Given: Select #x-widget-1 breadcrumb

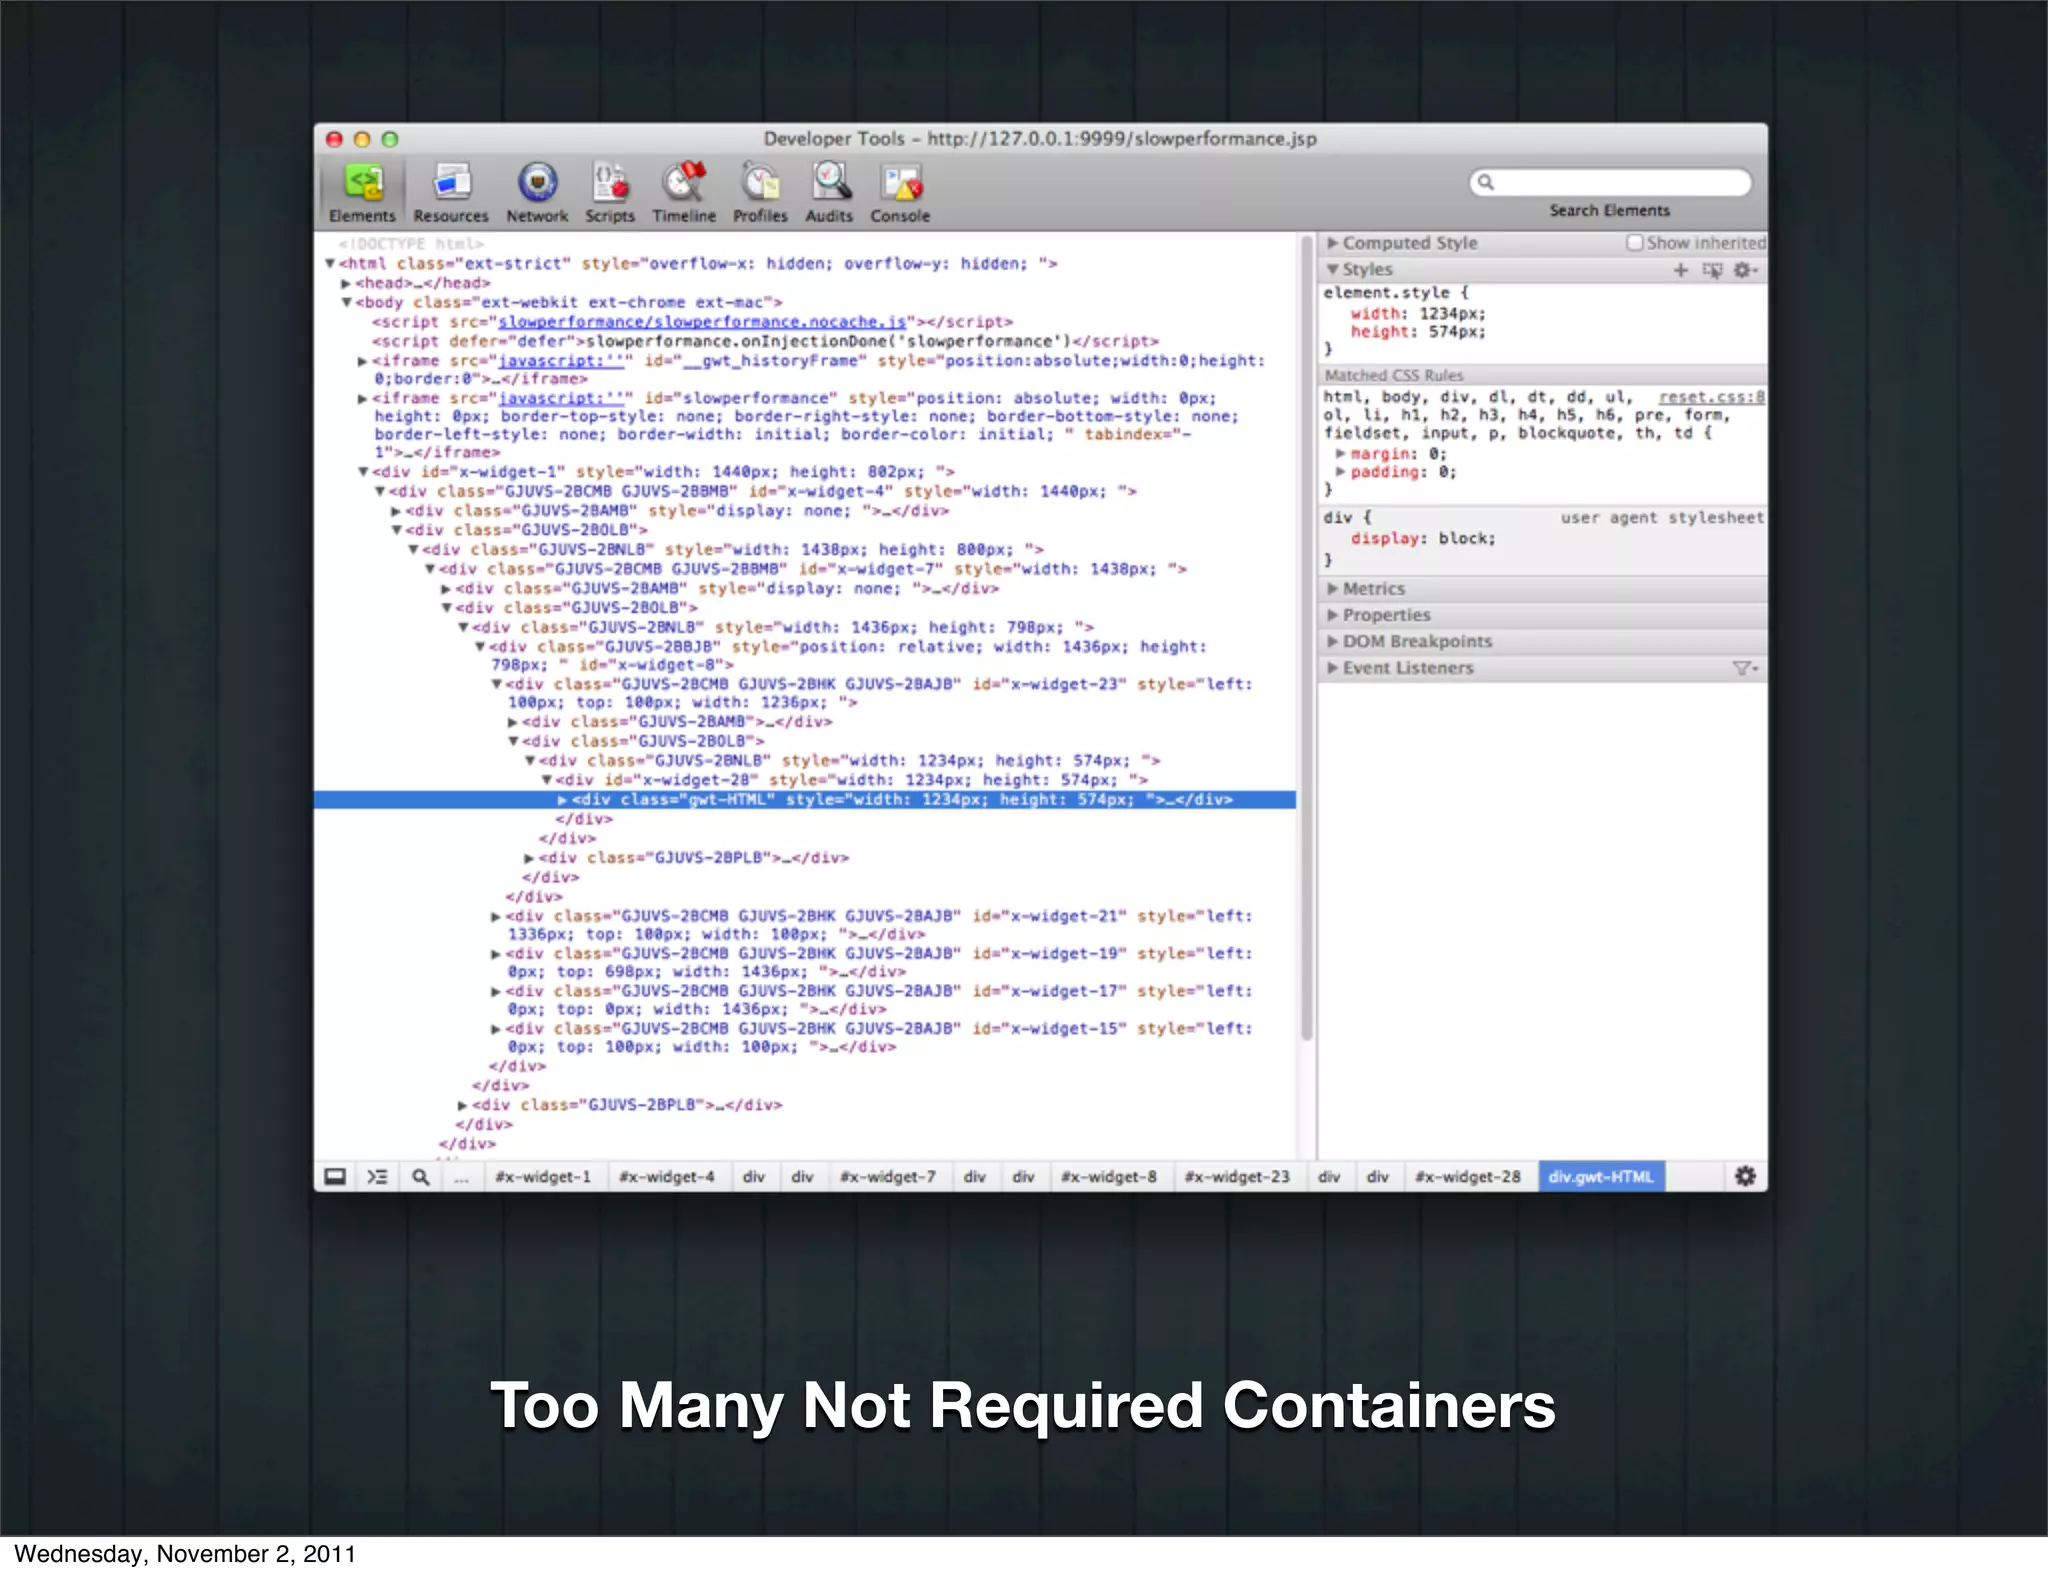Looking at the screenshot, I should click(x=543, y=1177).
